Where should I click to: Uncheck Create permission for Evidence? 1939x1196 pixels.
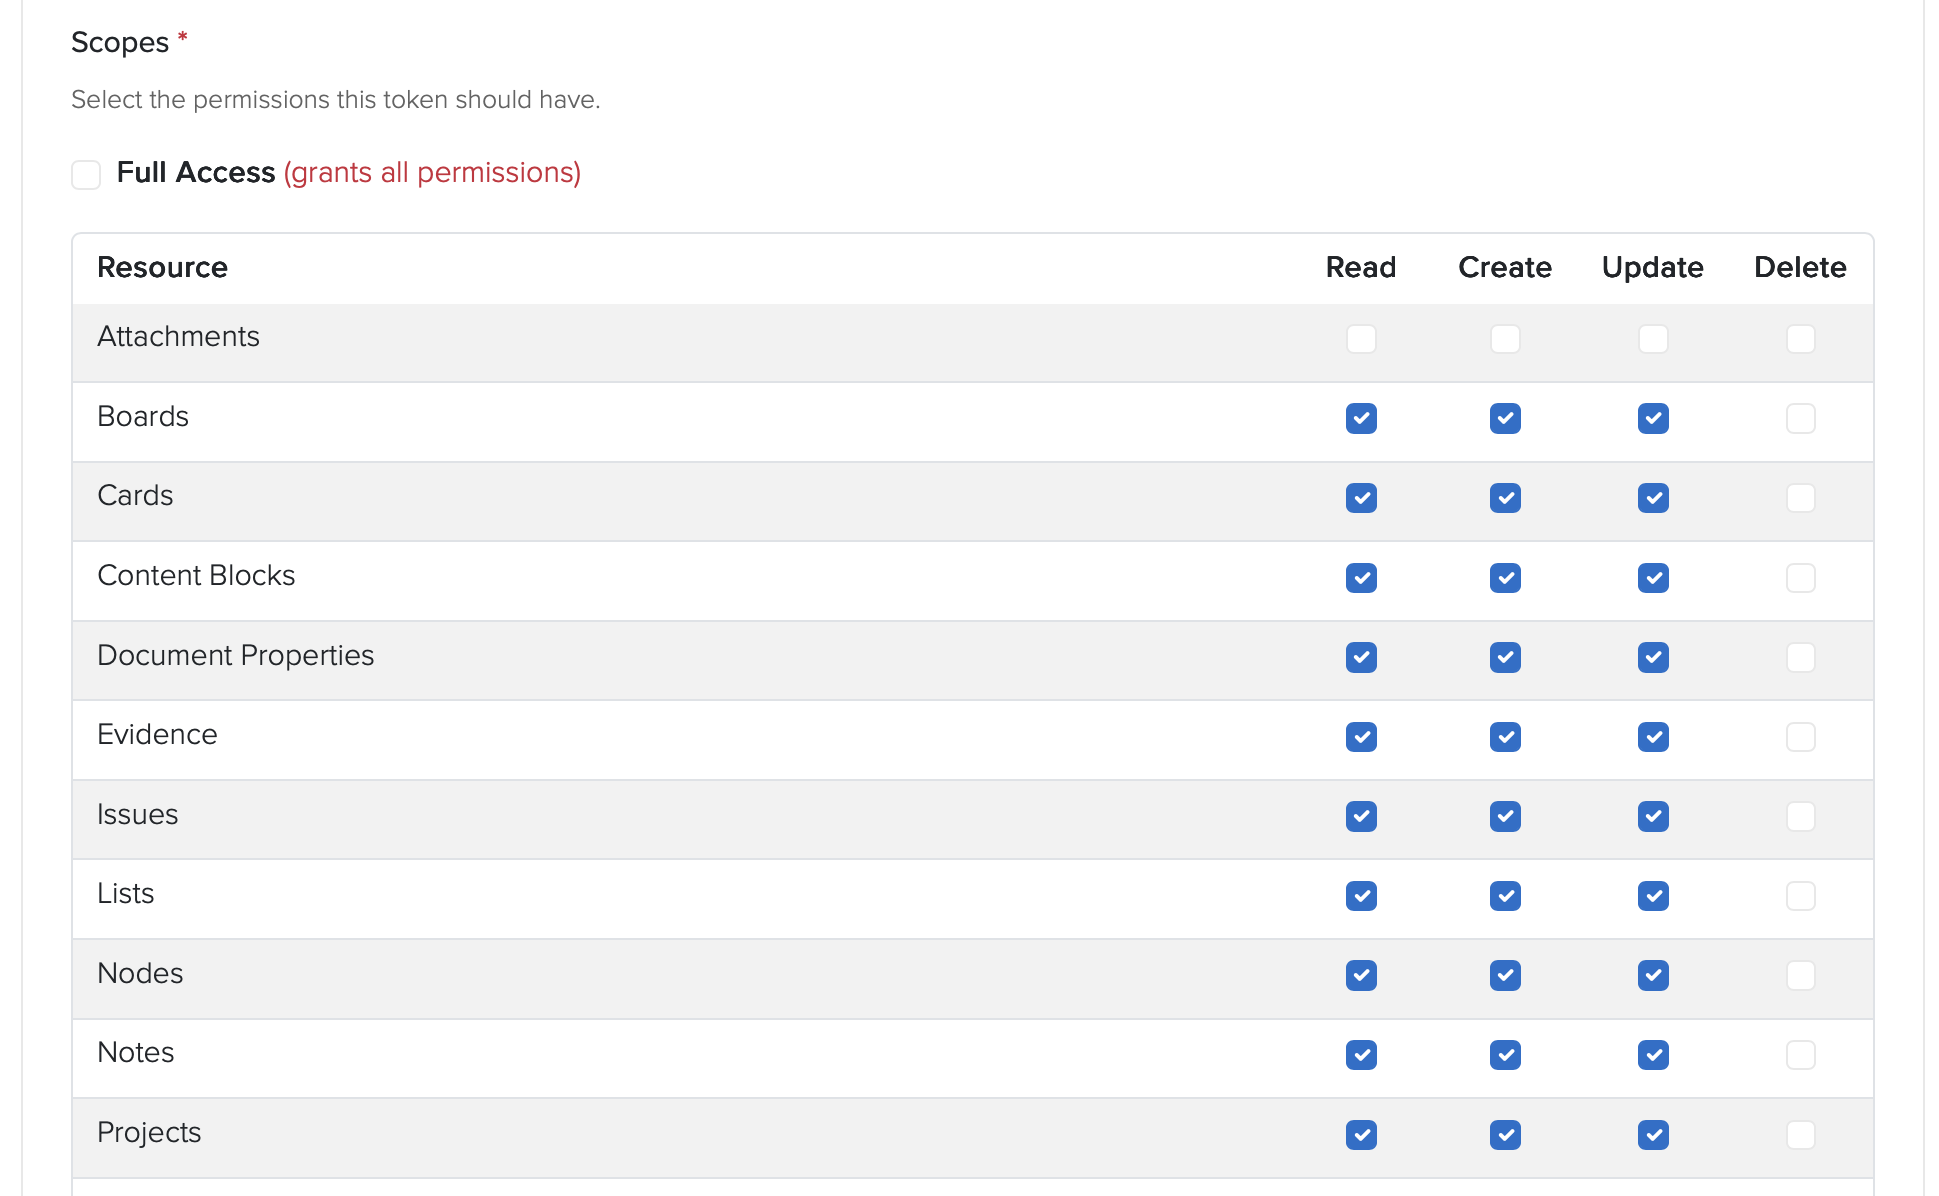click(1505, 737)
